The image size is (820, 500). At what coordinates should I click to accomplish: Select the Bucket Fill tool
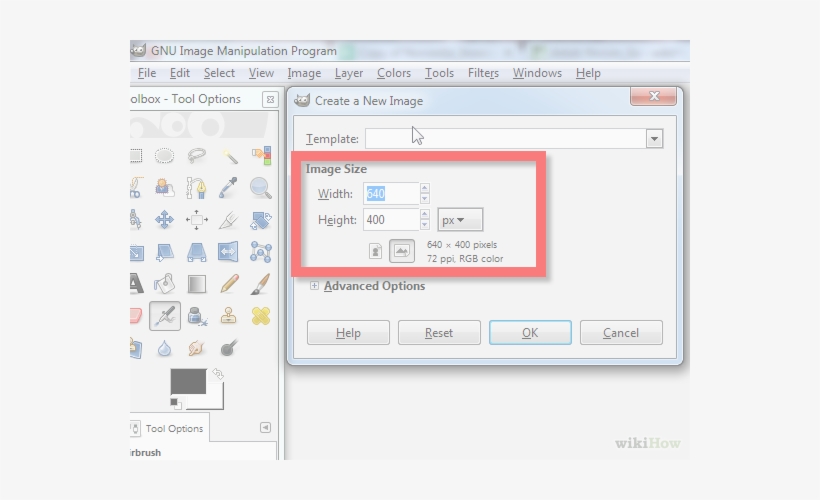point(164,284)
